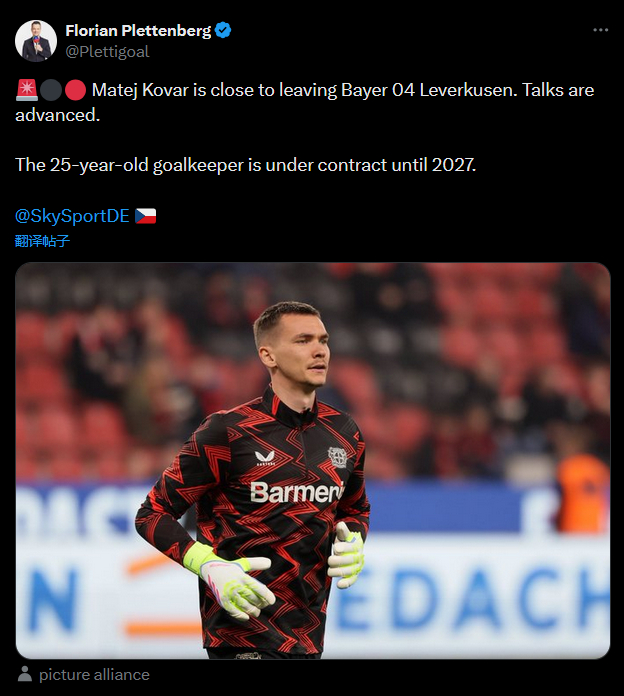Click the translate post link
The height and width of the screenshot is (696, 624).
[42, 241]
